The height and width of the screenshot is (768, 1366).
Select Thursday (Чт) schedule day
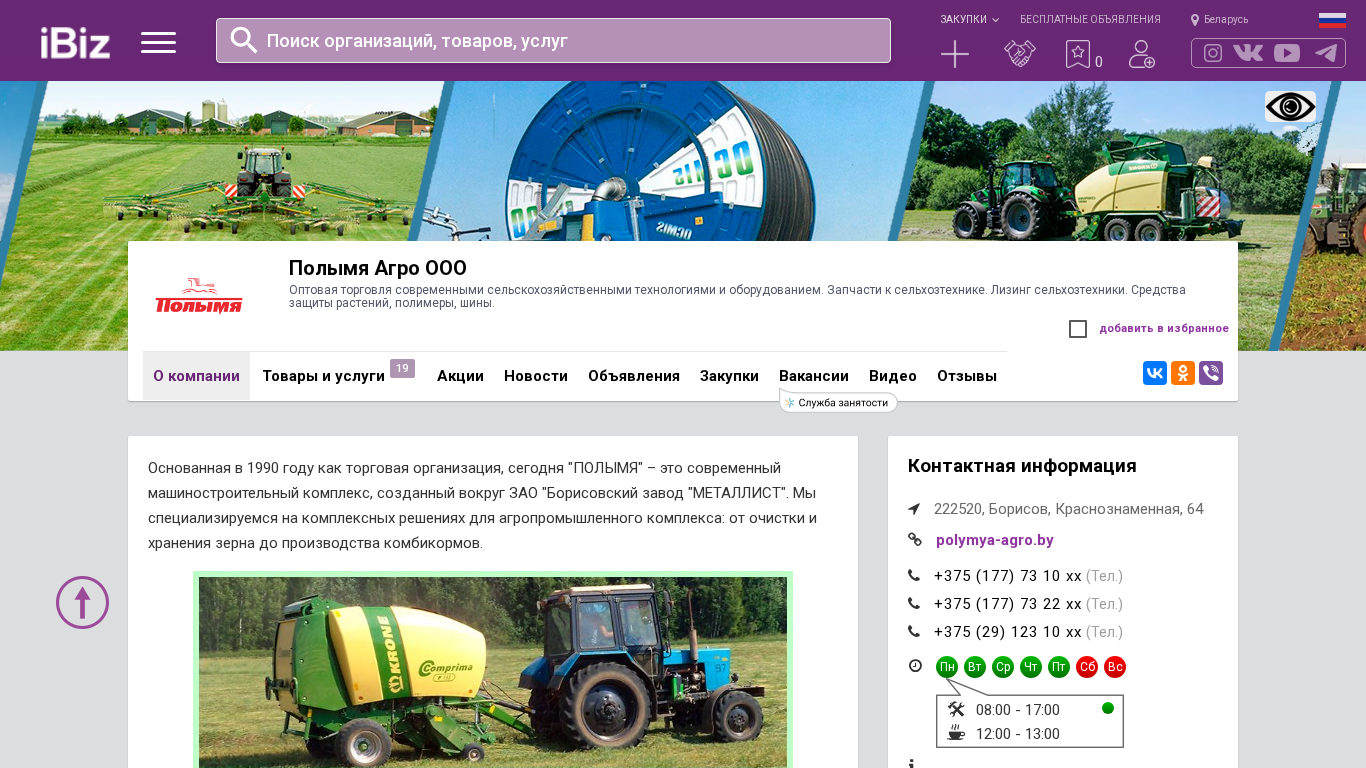(1031, 667)
